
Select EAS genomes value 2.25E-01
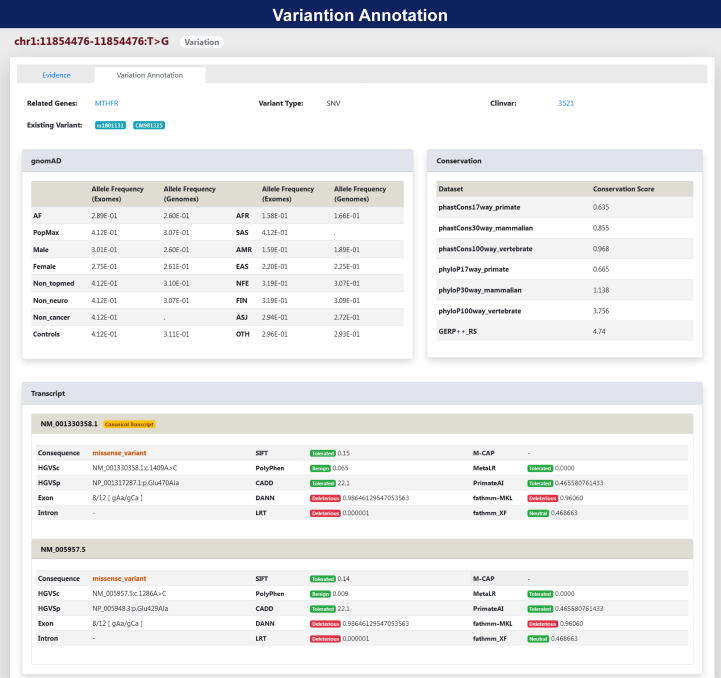click(347, 267)
